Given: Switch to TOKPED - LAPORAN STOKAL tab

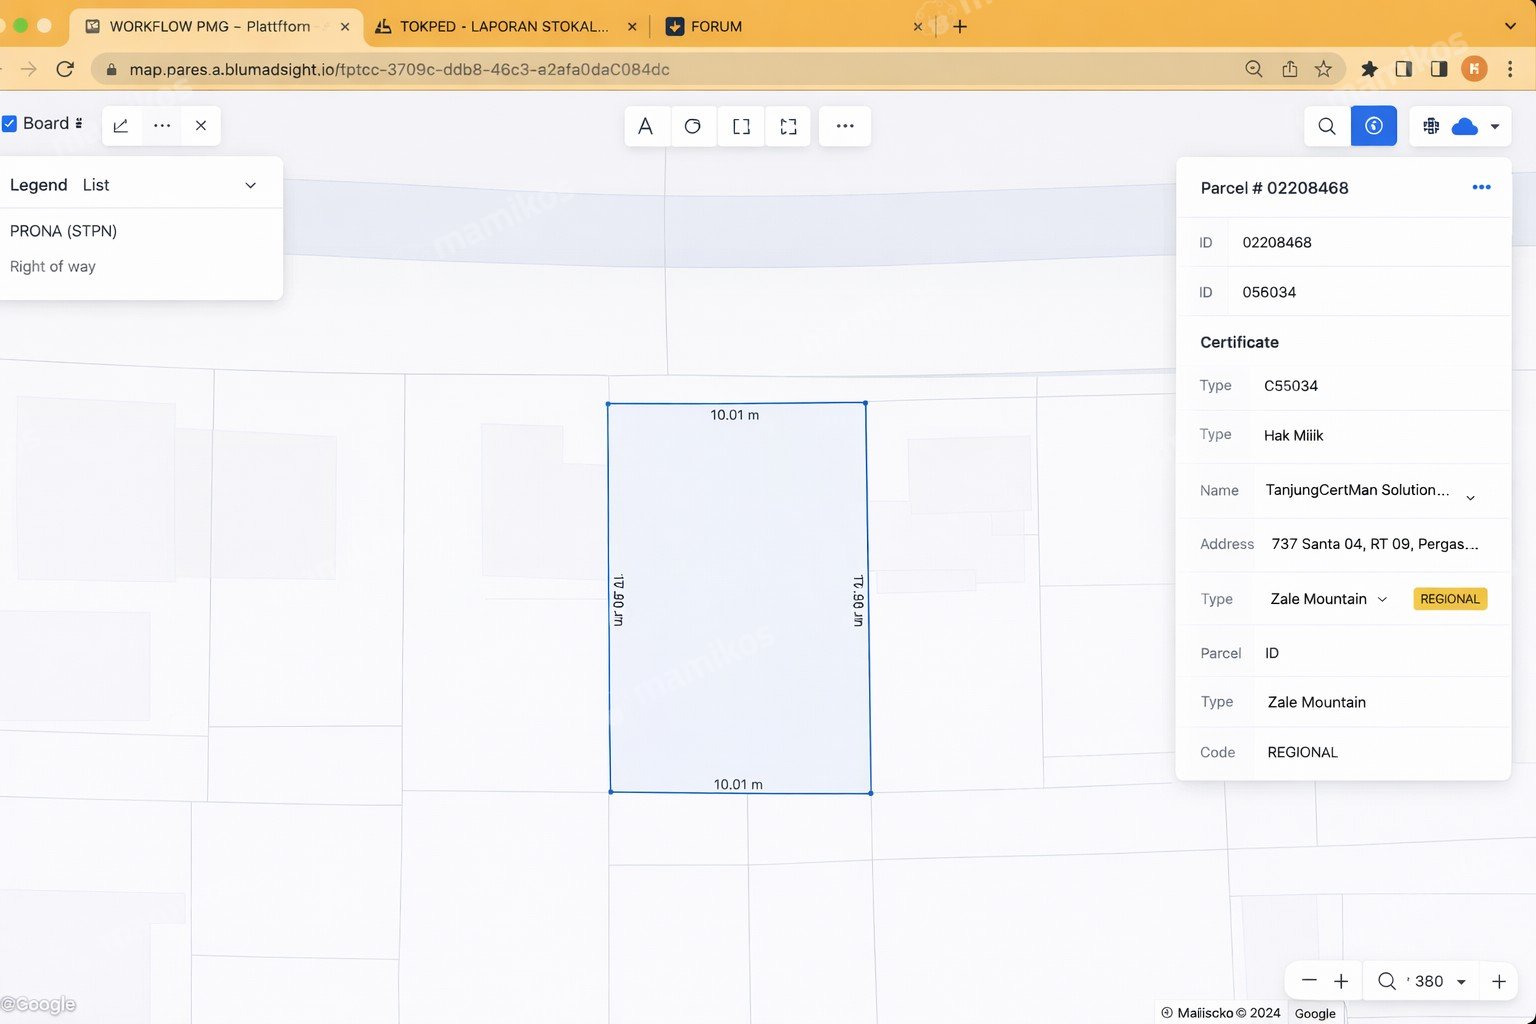Looking at the screenshot, I should point(504,26).
